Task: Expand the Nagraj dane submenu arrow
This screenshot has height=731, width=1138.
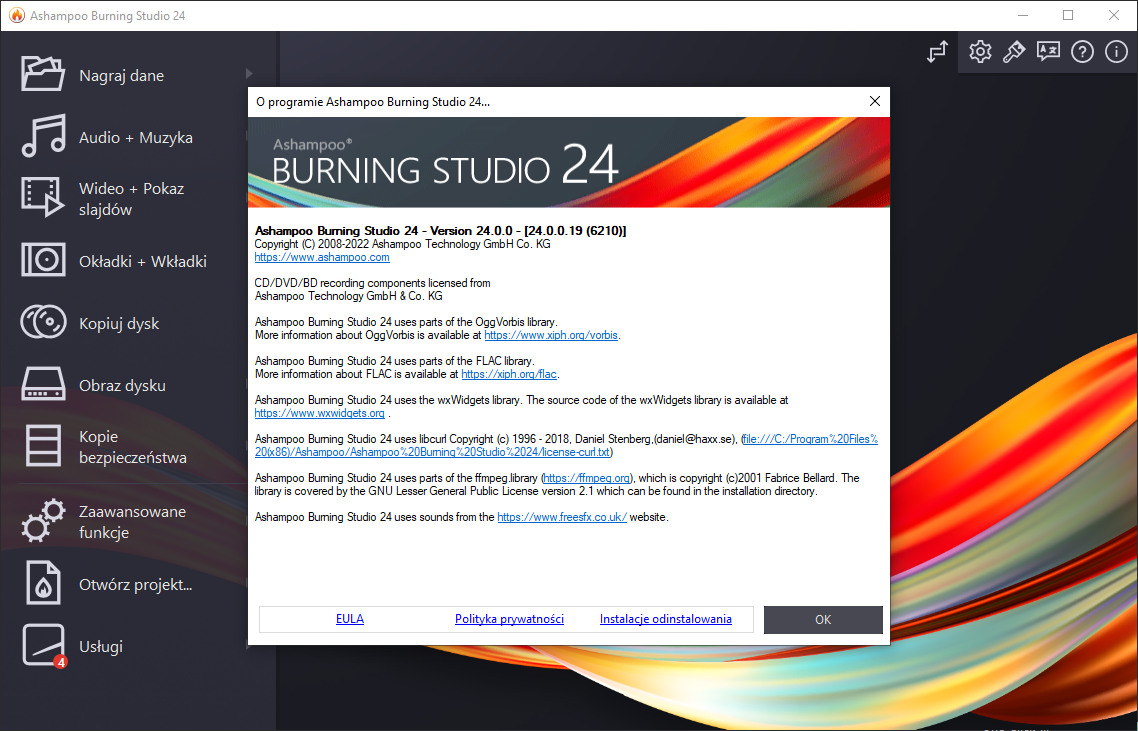Action: [x=249, y=73]
